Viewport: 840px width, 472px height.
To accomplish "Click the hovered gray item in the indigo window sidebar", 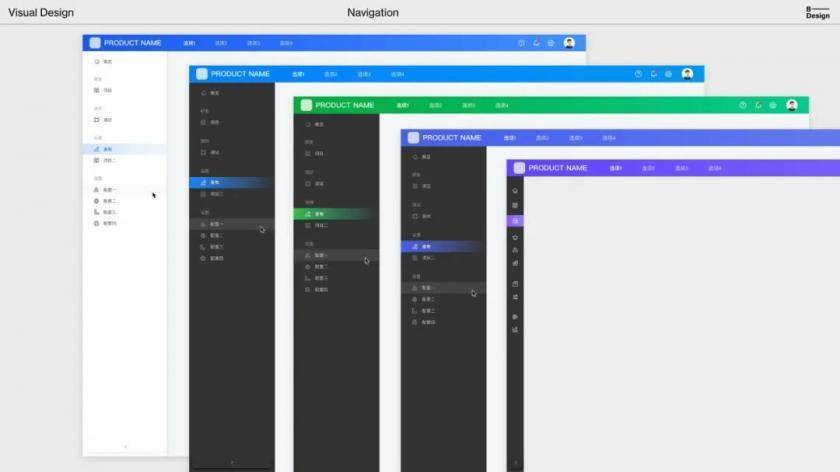I will (x=444, y=288).
